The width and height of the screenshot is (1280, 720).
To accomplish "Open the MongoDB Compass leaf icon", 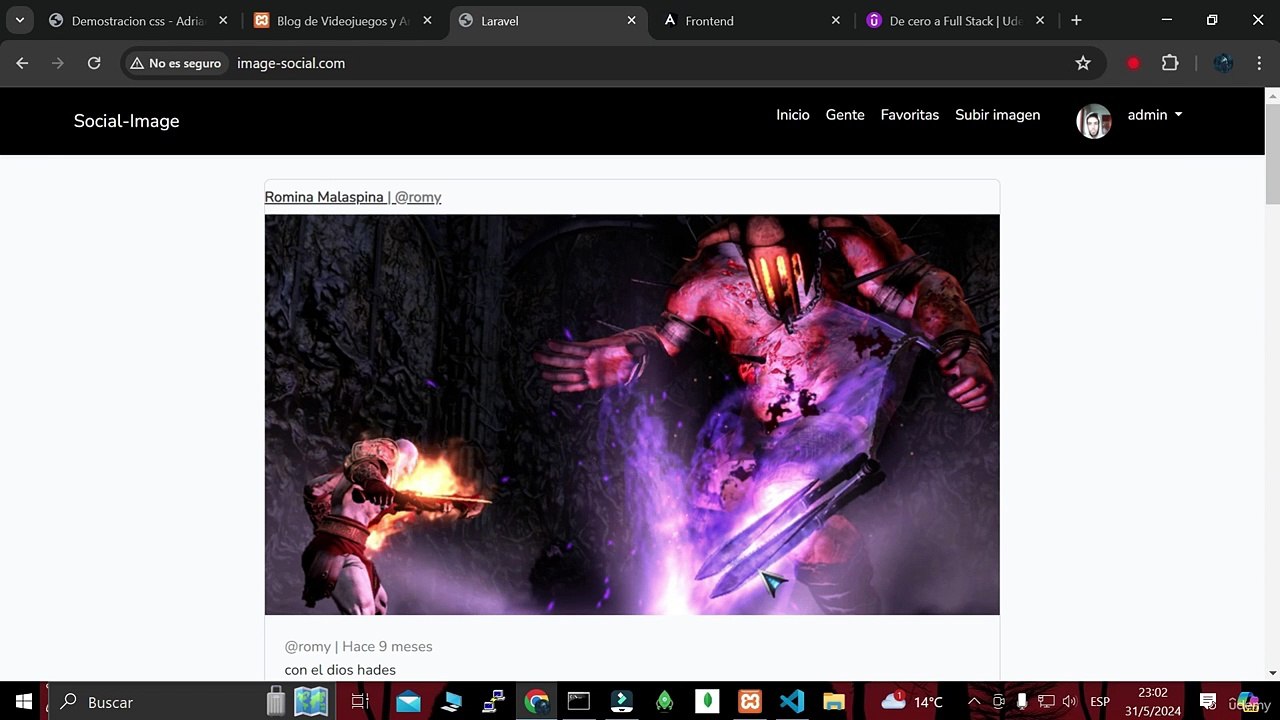I will pyautogui.click(x=707, y=702).
